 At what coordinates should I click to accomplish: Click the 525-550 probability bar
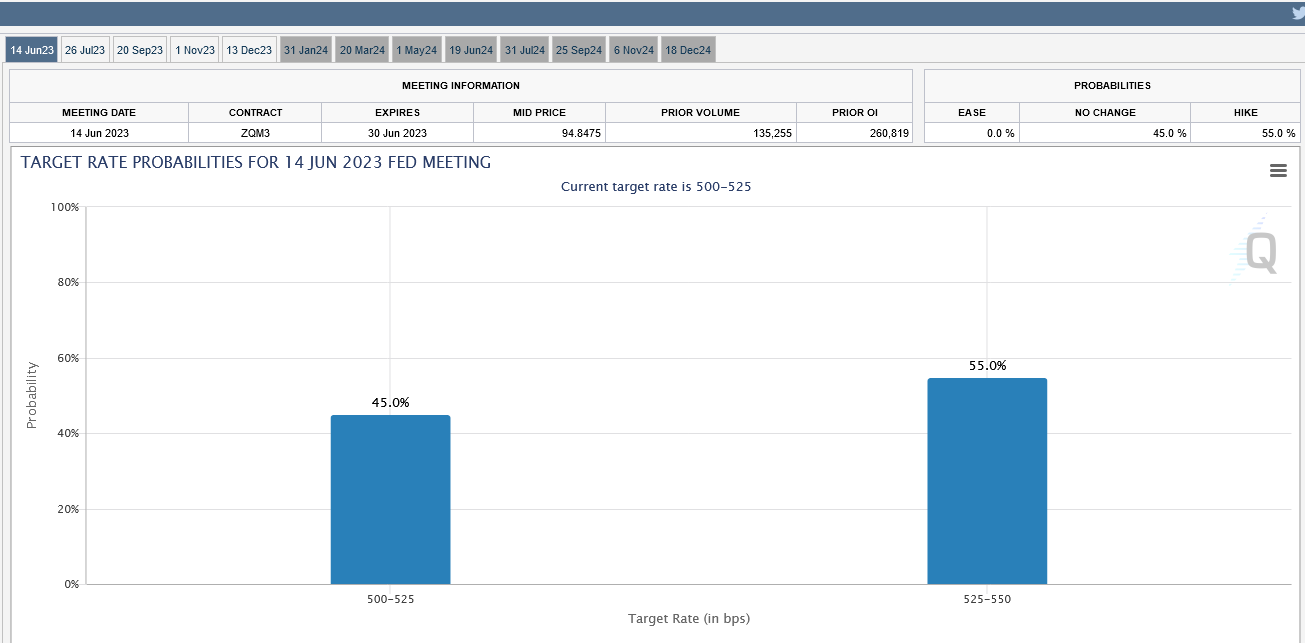click(x=987, y=481)
